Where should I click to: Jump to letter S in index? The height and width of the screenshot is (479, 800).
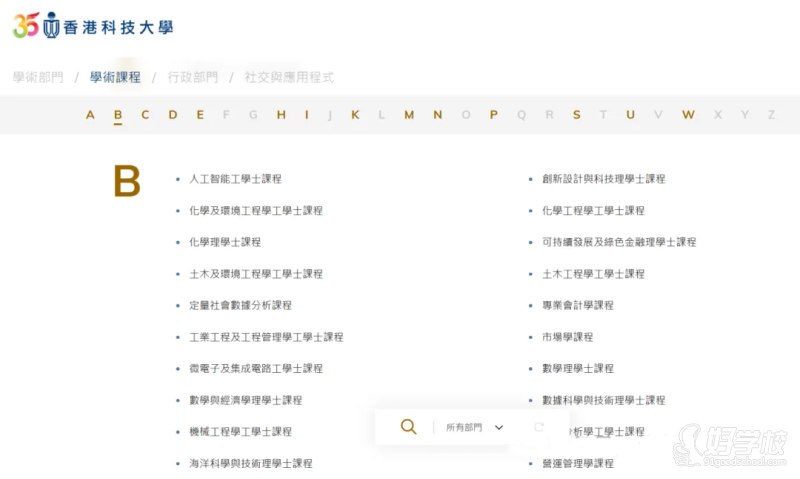[577, 115]
